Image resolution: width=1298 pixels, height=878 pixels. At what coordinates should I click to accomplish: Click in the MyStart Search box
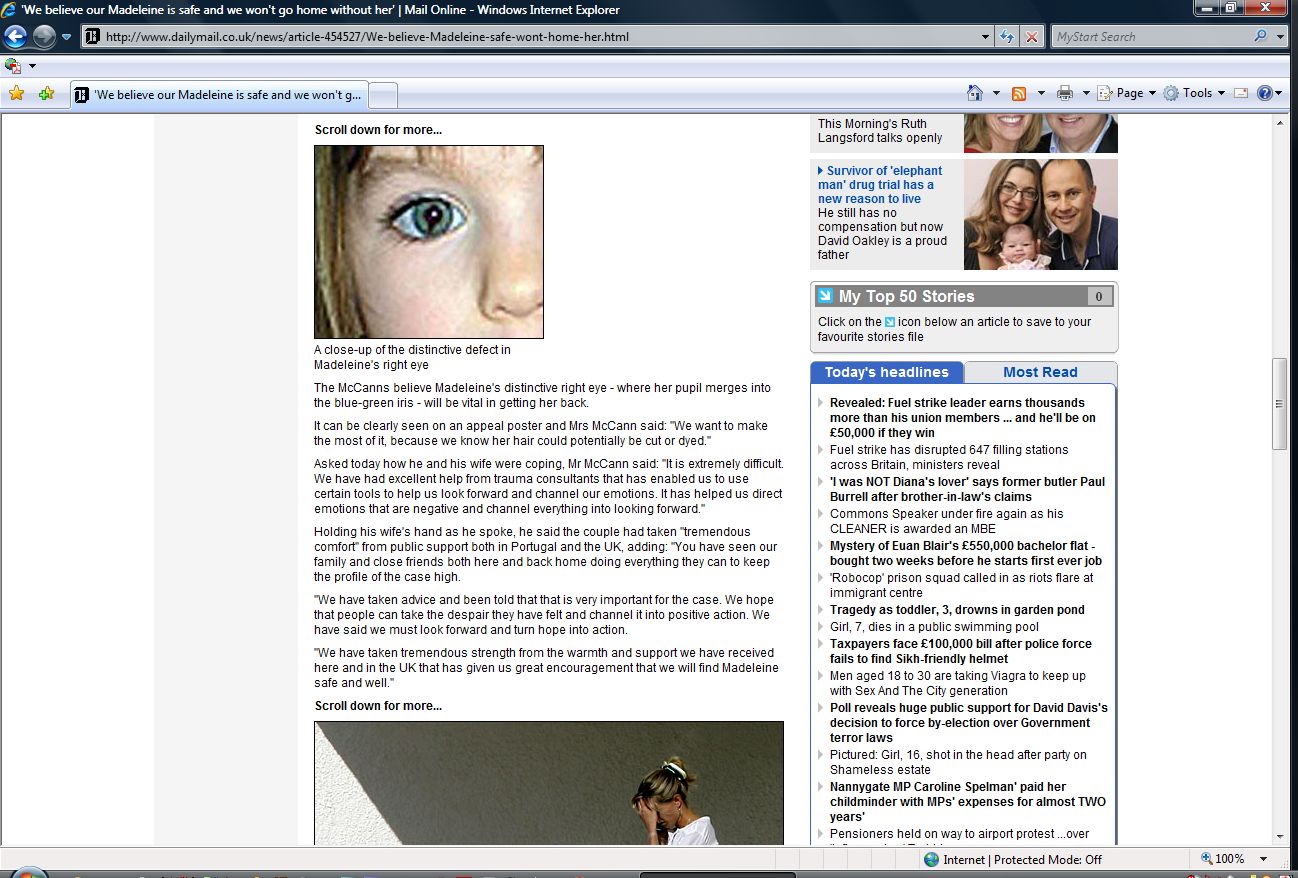pyautogui.click(x=1148, y=37)
